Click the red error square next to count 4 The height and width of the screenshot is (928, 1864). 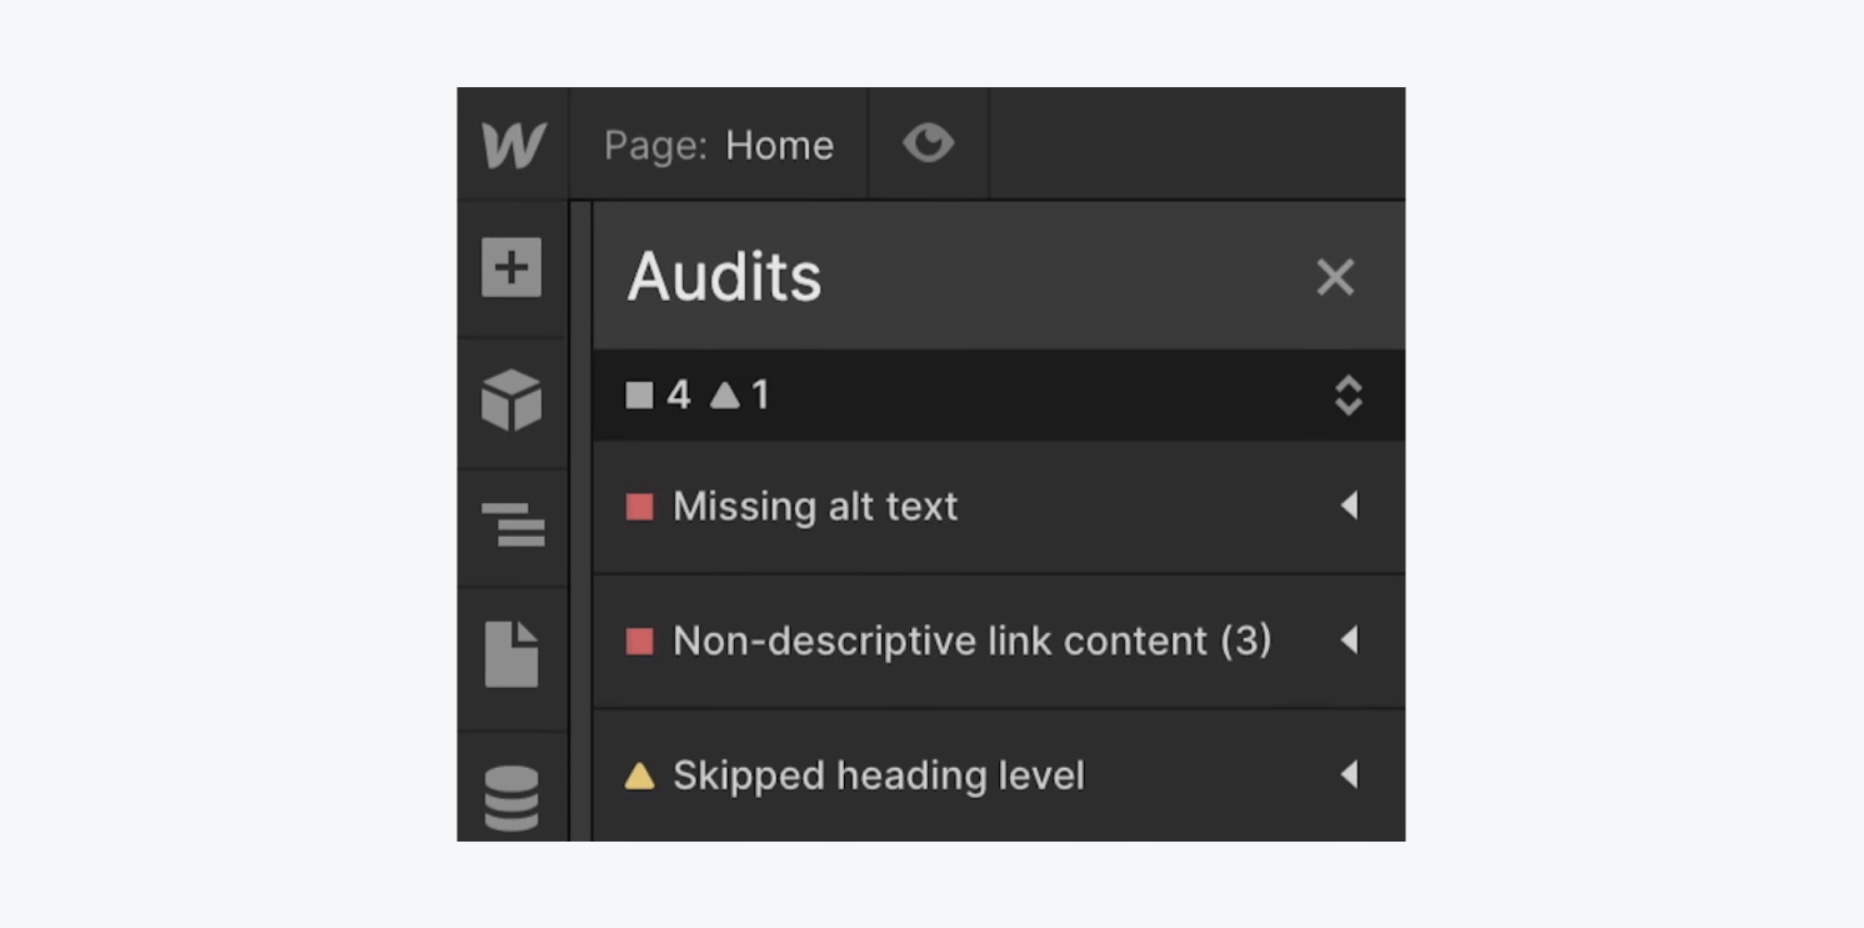click(x=640, y=395)
